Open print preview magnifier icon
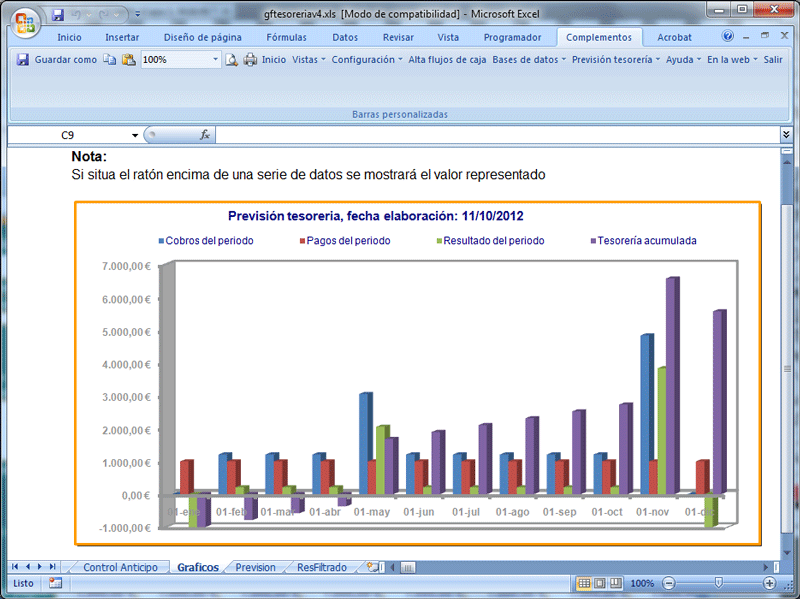This screenshot has height=599, width=800. point(232,60)
